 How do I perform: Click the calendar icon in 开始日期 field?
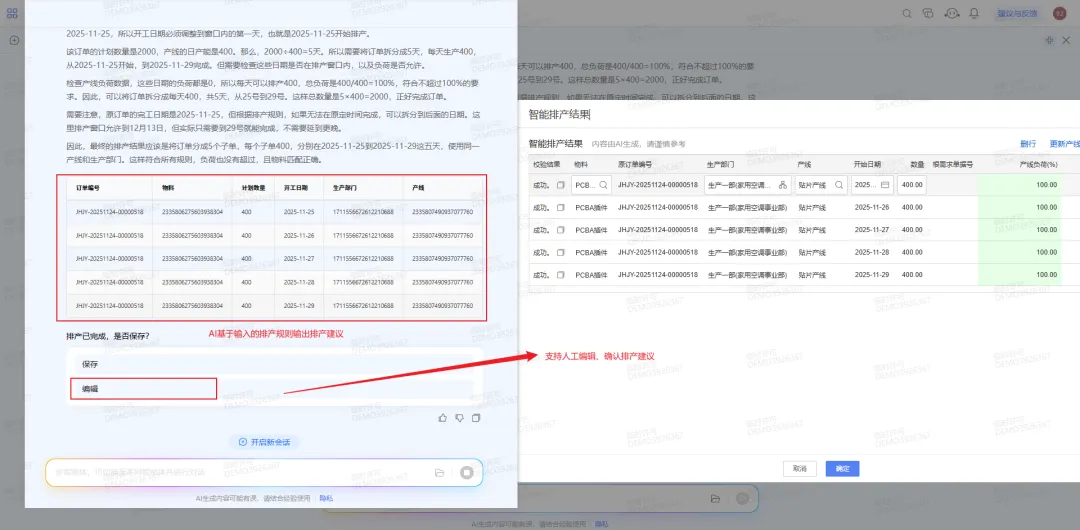[884, 185]
